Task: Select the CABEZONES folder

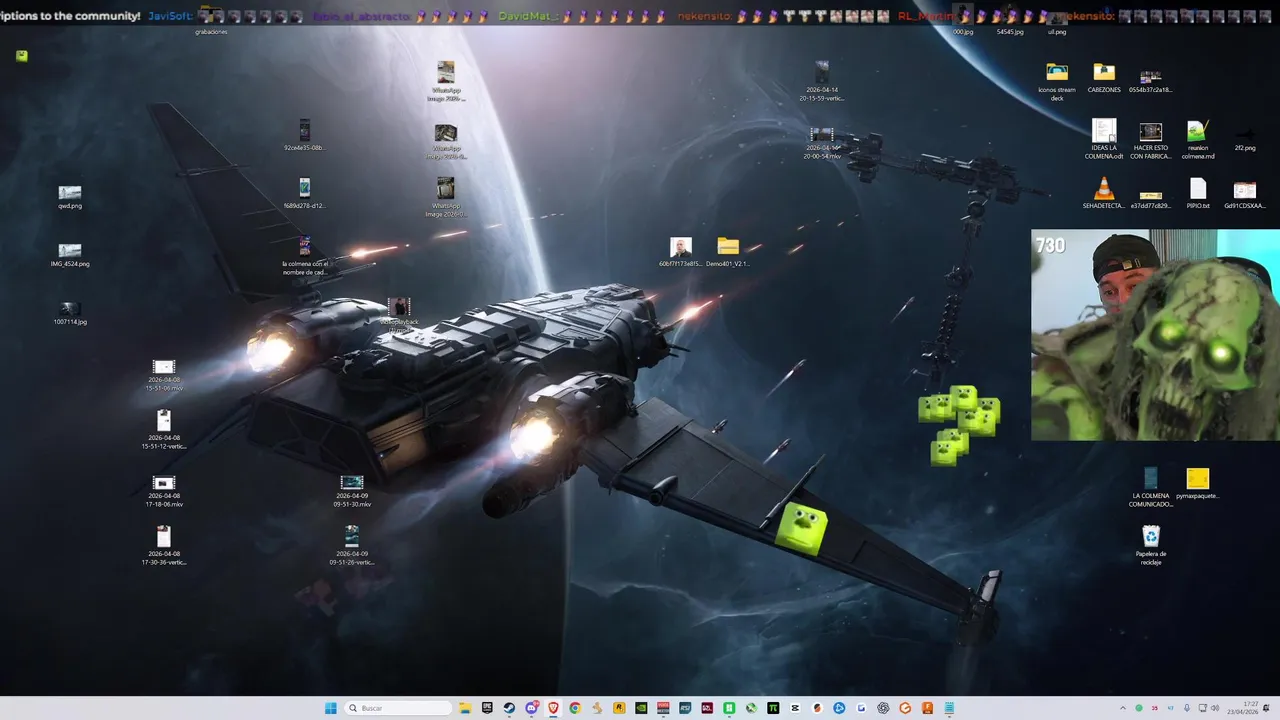Action: tap(1104, 78)
